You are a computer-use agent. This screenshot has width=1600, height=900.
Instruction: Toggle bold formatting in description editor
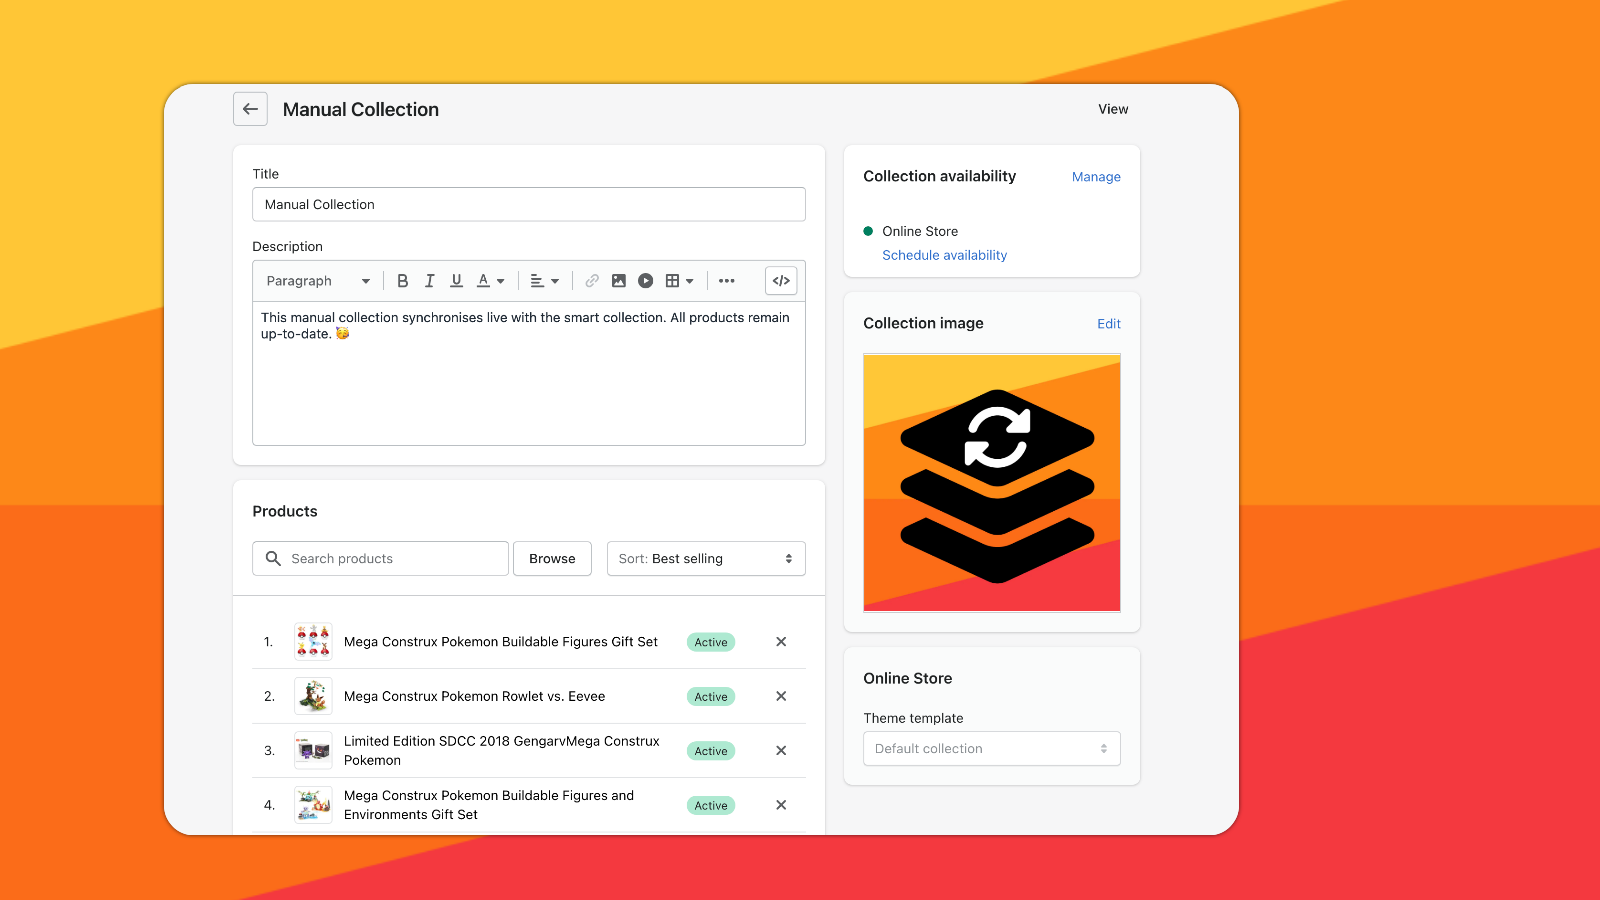click(x=403, y=281)
